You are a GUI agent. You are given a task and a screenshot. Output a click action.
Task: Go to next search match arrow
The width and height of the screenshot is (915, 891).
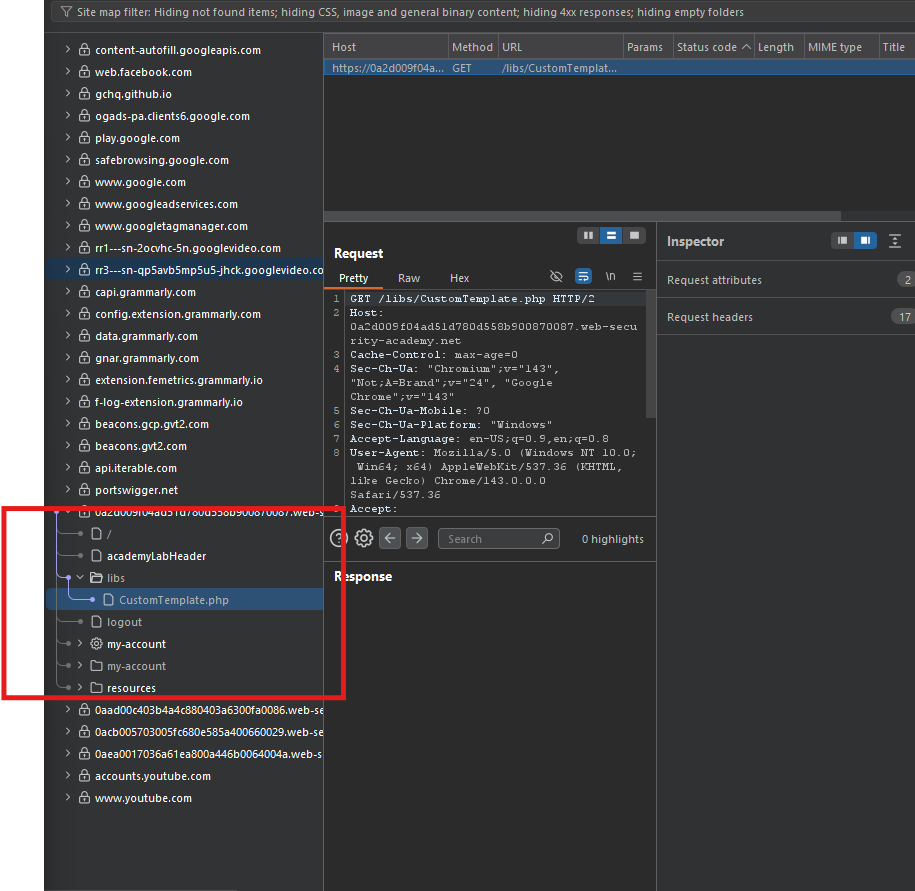pyautogui.click(x=417, y=538)
